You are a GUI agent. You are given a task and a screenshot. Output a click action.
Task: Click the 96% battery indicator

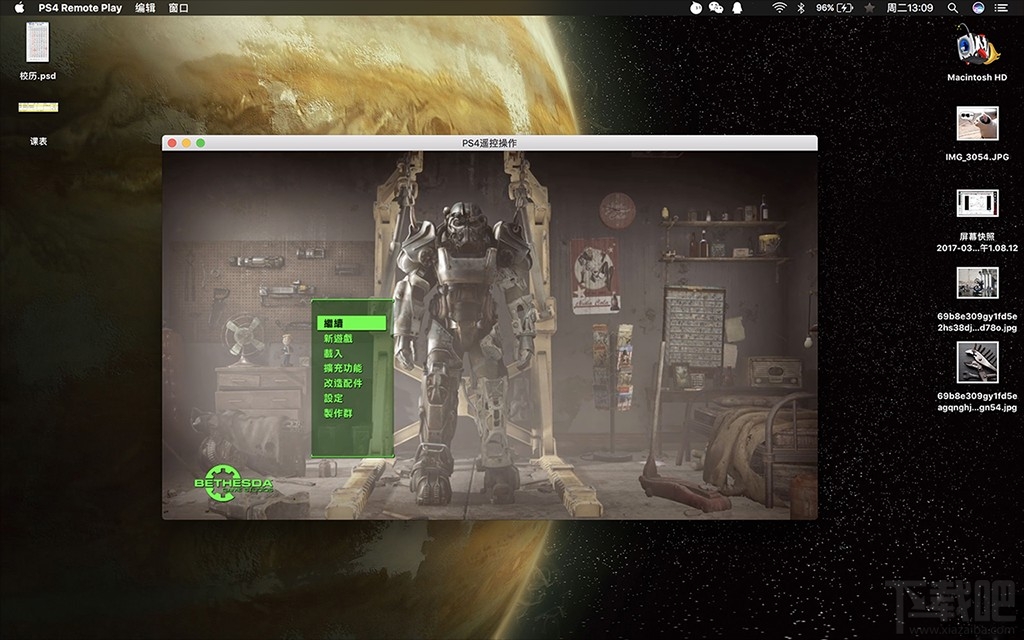(834, 8)
